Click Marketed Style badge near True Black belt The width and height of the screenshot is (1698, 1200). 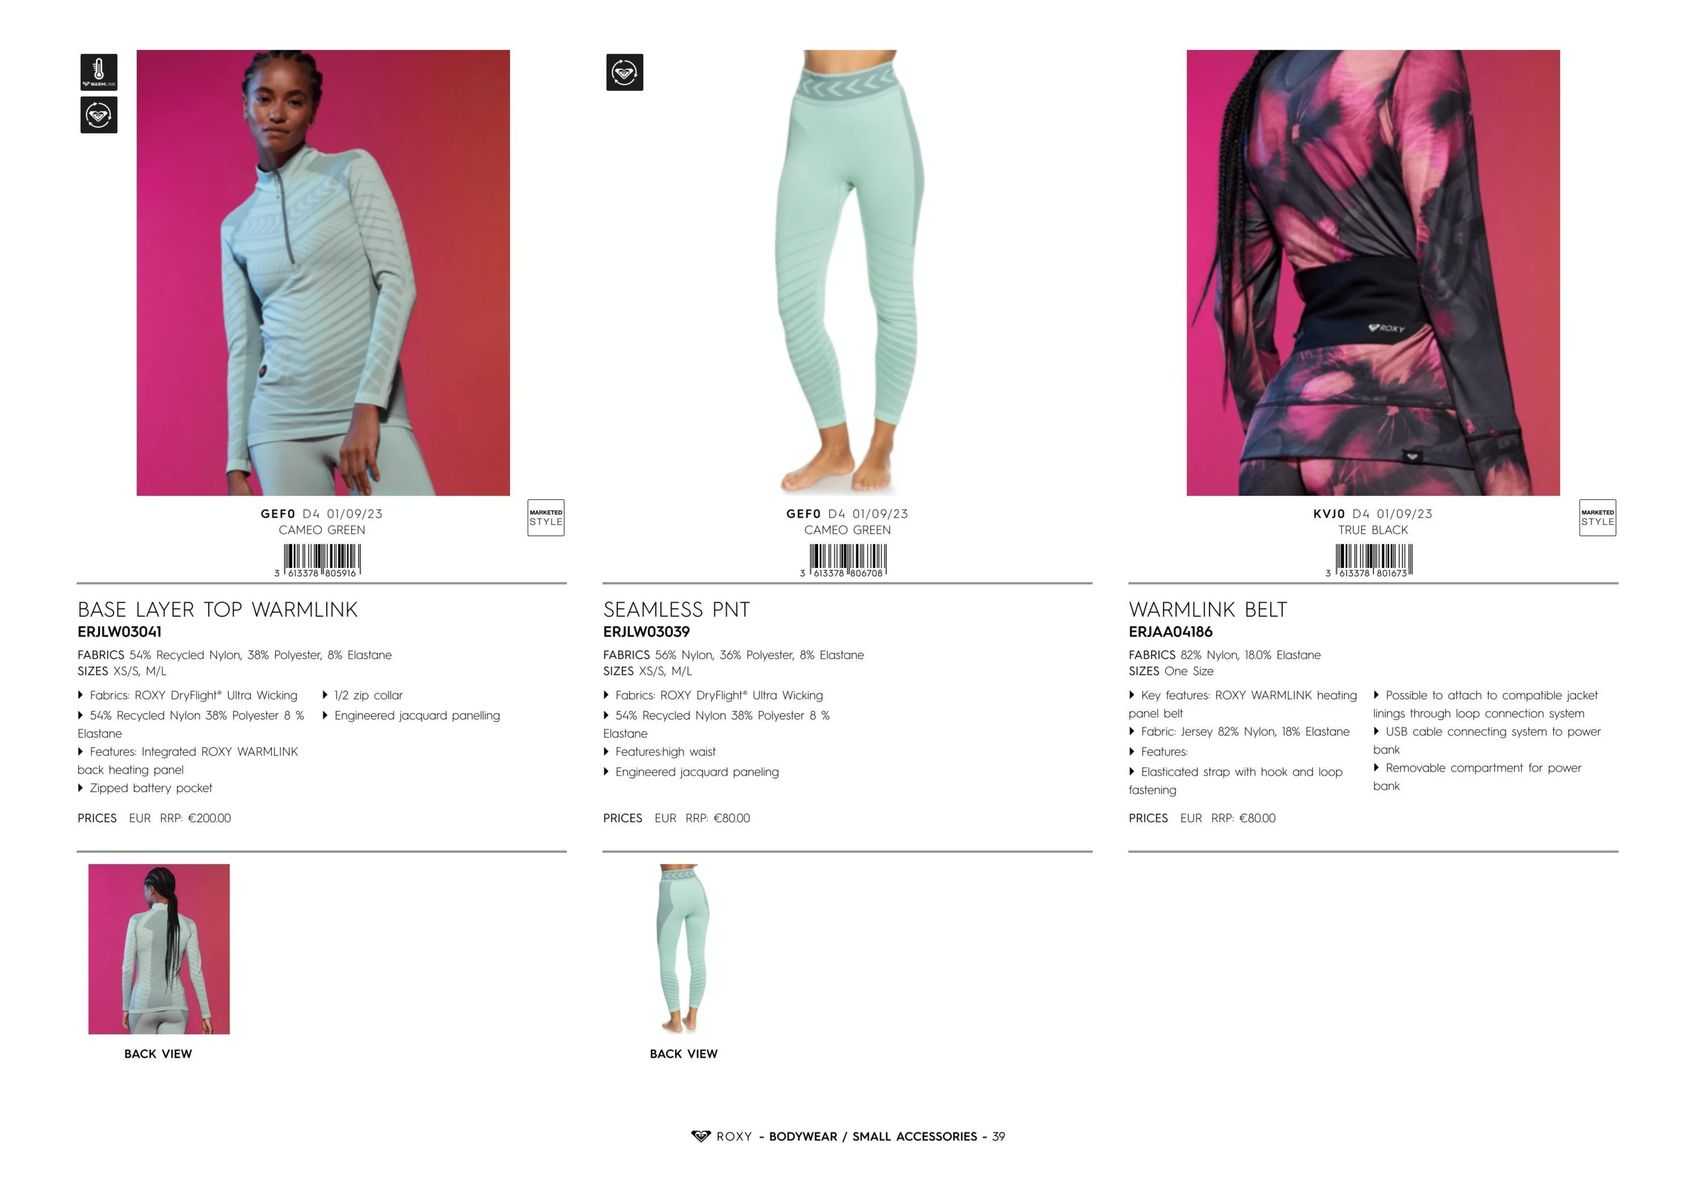pos(1597,518)
